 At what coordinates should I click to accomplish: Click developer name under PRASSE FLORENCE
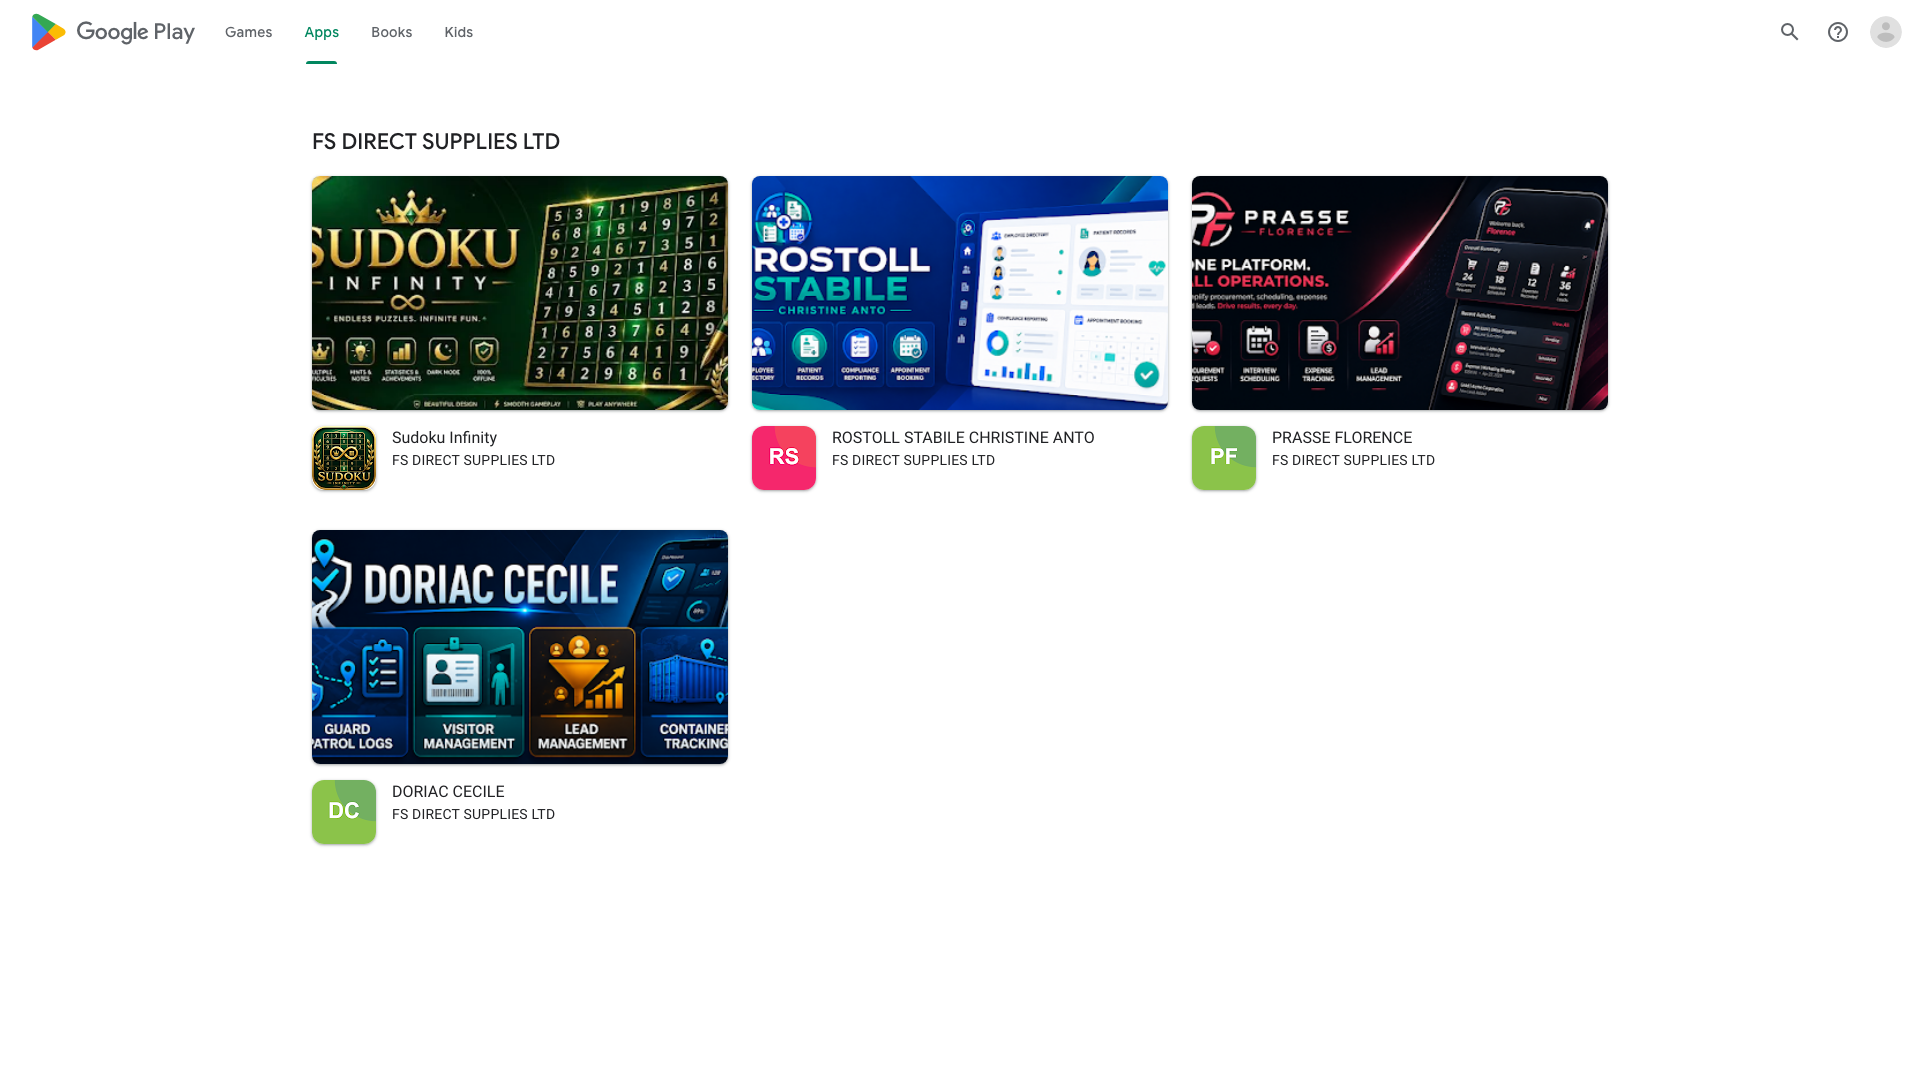pyautogui.click(x=1353, y=461)
